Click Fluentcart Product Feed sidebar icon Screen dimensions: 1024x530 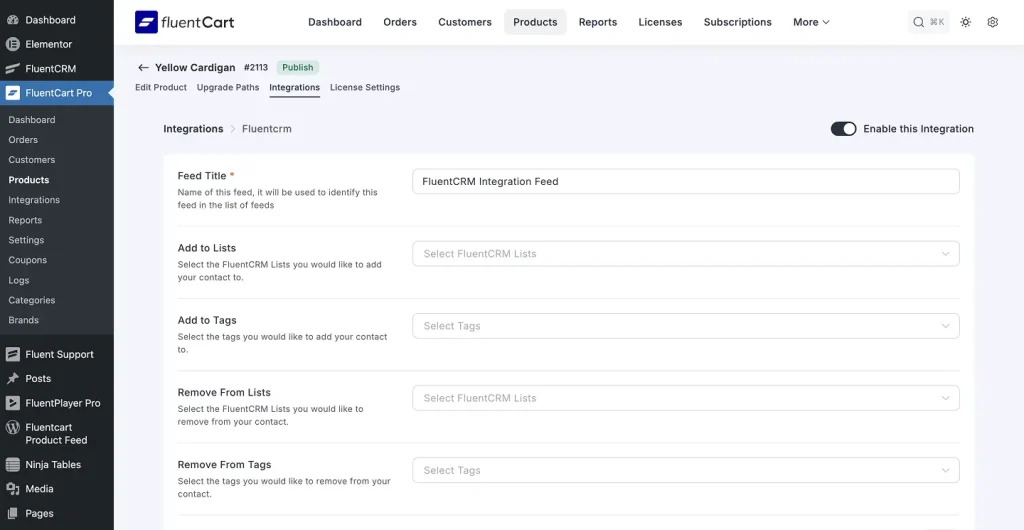pos(12,428)
